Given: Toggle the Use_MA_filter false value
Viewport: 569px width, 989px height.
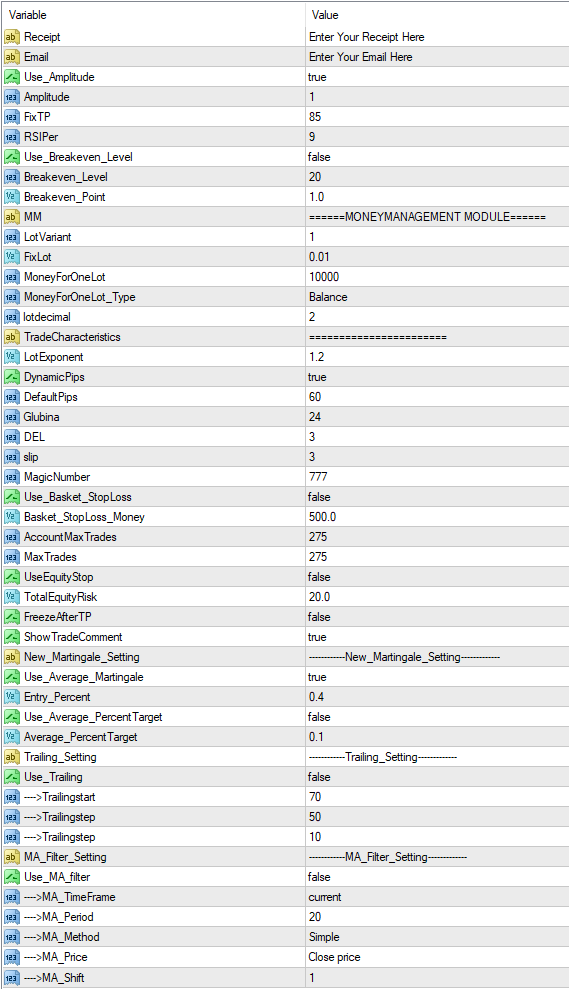Looking at the screenshot, I should click(x=437, y=877).
